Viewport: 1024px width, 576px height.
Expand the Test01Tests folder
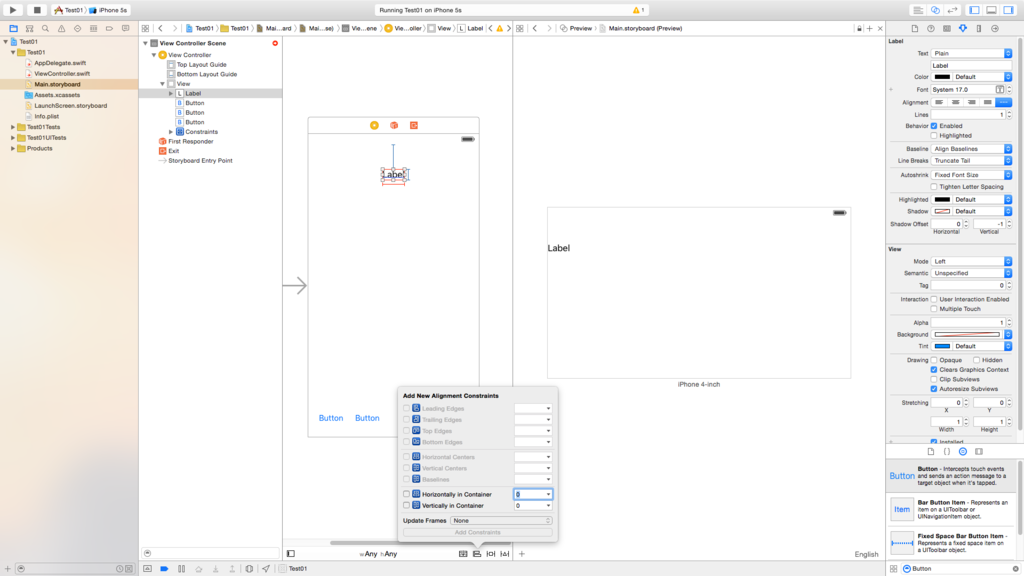(13, 127)
